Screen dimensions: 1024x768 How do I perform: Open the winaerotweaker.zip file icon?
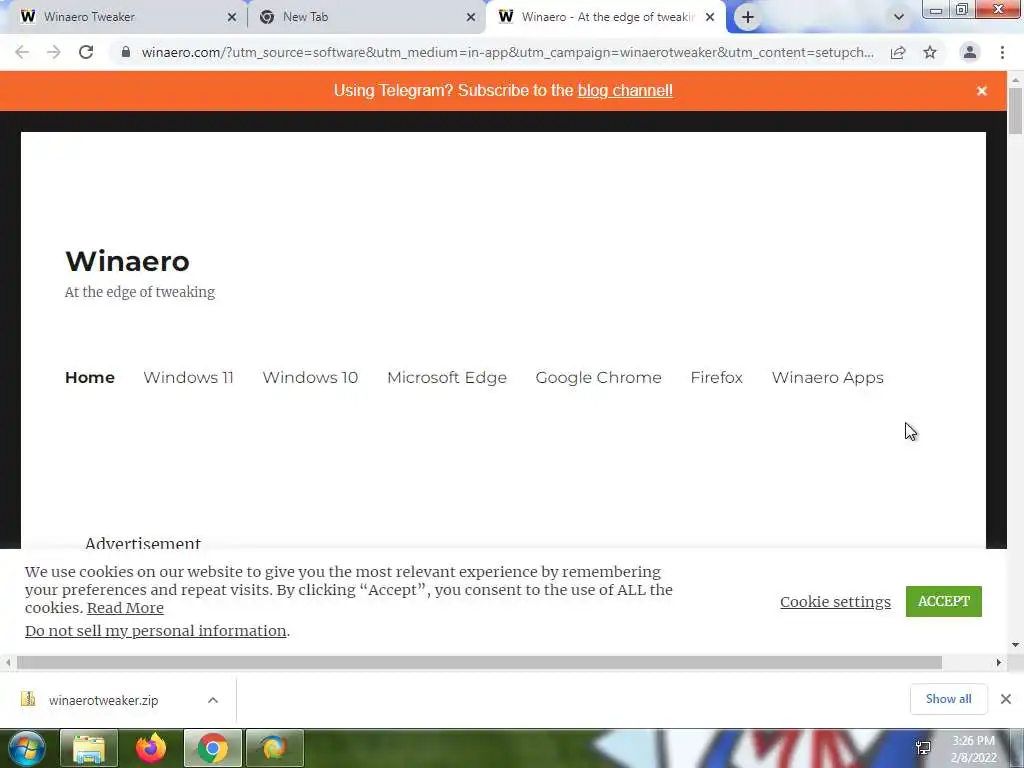[x=28, y=699]
